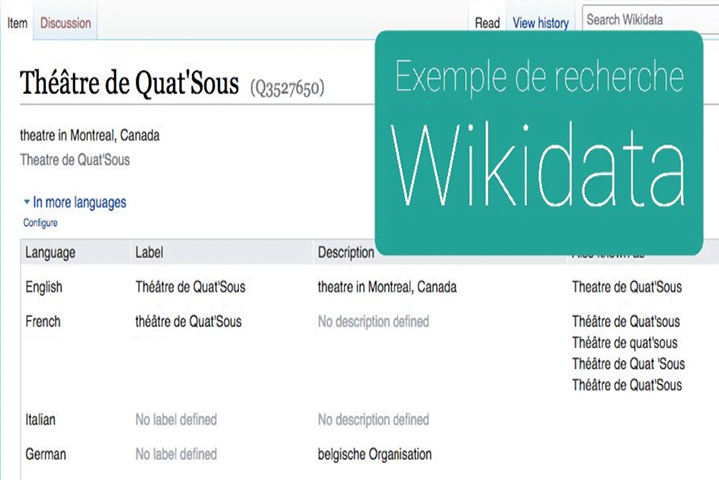The height and width of the screenshot is (480, 719).
Task: Click French row No description defined
Action: point(373,321)
